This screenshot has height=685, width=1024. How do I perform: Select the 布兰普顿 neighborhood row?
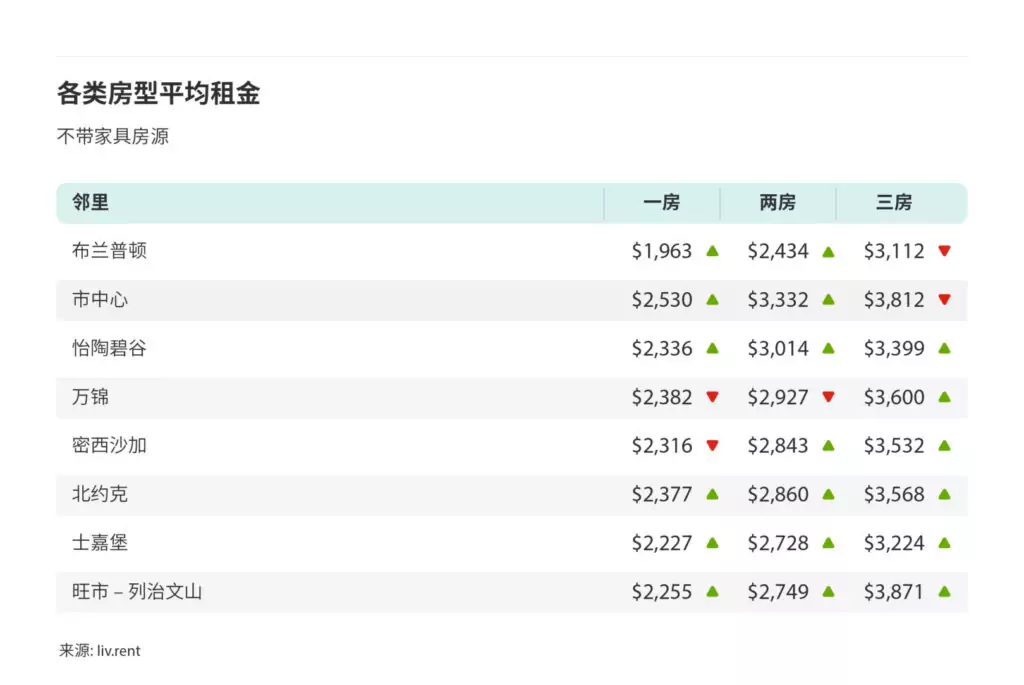[511, 251]
